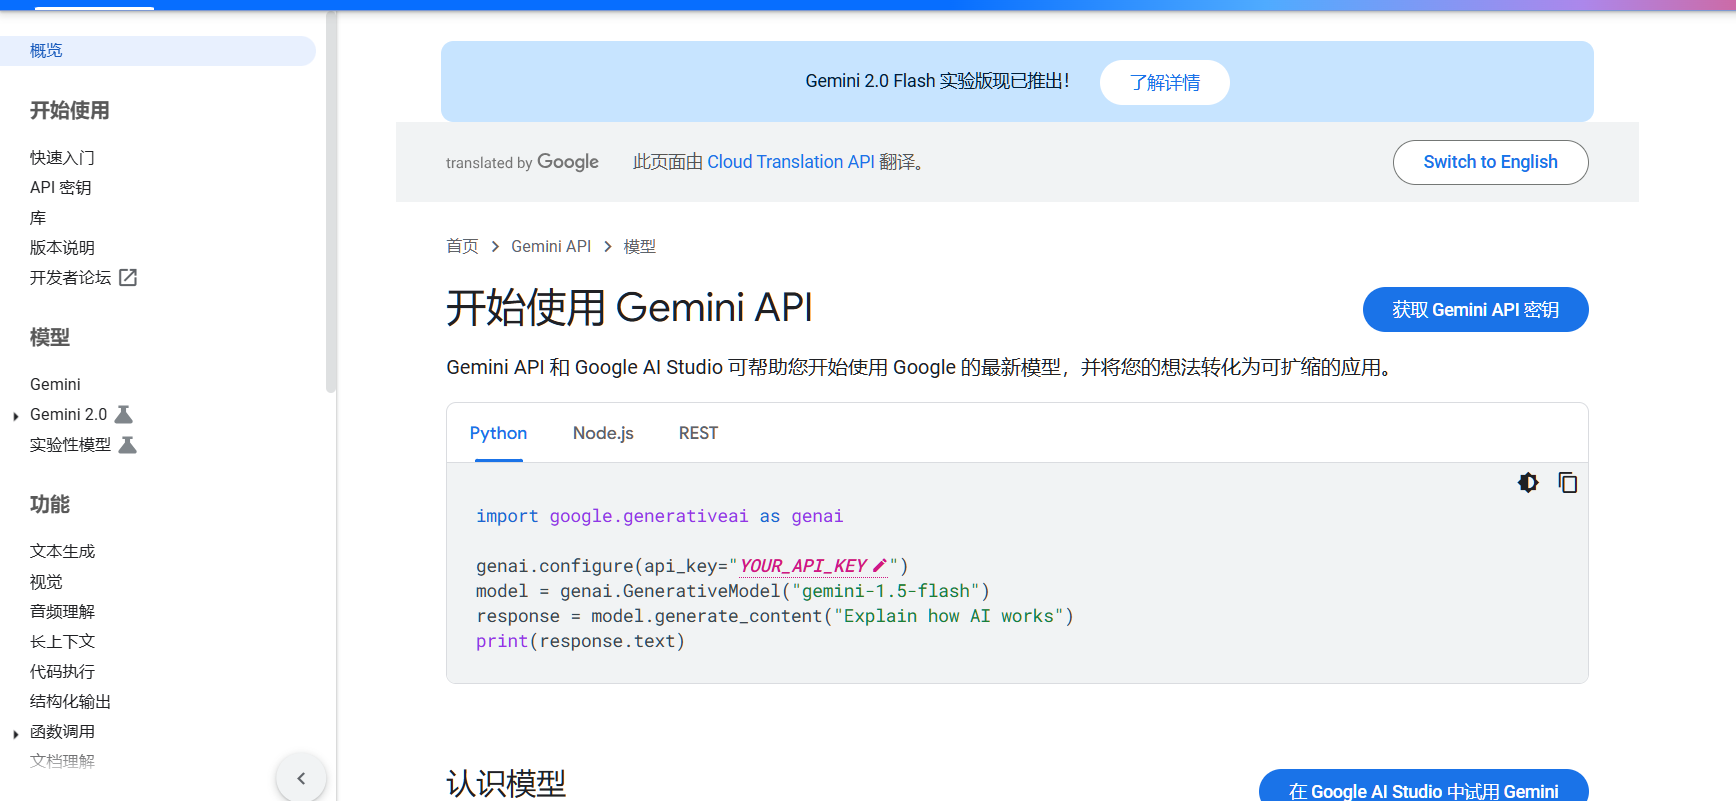
Task: Click Google logo in translation bar
Action: coord(568,162)
